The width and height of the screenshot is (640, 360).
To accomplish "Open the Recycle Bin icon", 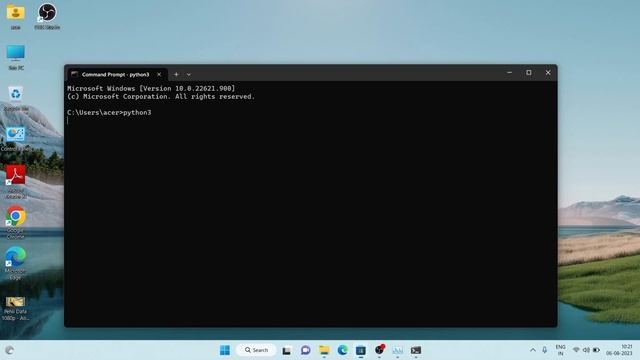I will point(16,98).
